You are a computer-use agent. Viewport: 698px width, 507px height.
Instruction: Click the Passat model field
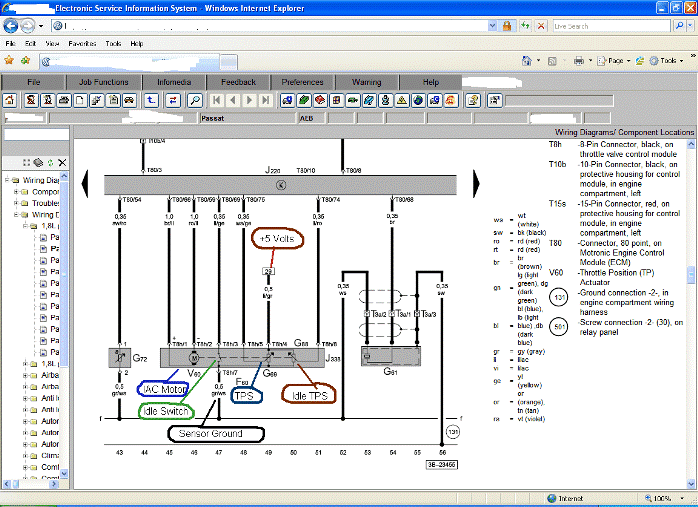(248, 118)
